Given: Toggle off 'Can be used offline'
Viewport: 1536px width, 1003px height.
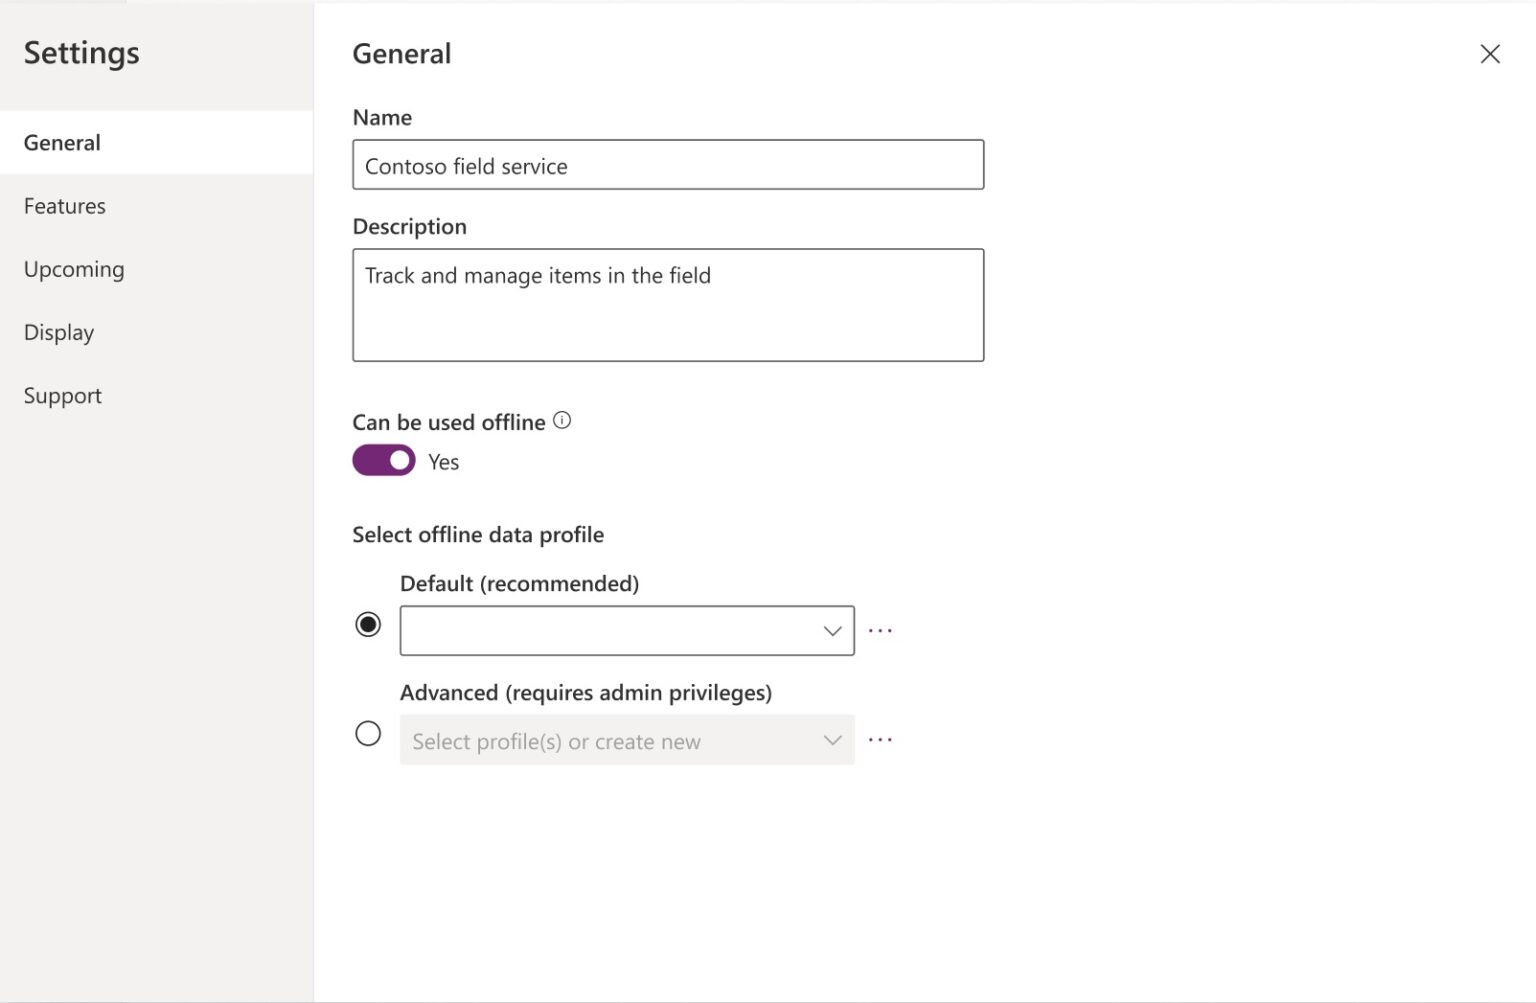Looking at the screenshot, I should (x=383, y=460).
